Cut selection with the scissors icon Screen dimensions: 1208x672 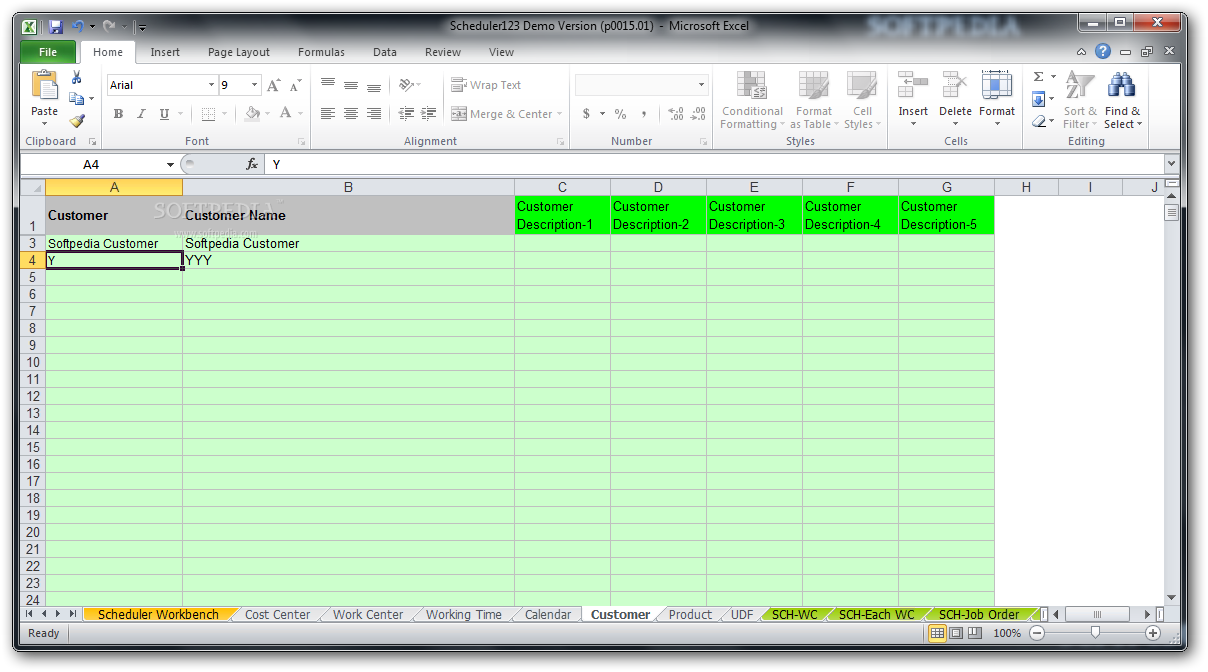coord(77,77)
